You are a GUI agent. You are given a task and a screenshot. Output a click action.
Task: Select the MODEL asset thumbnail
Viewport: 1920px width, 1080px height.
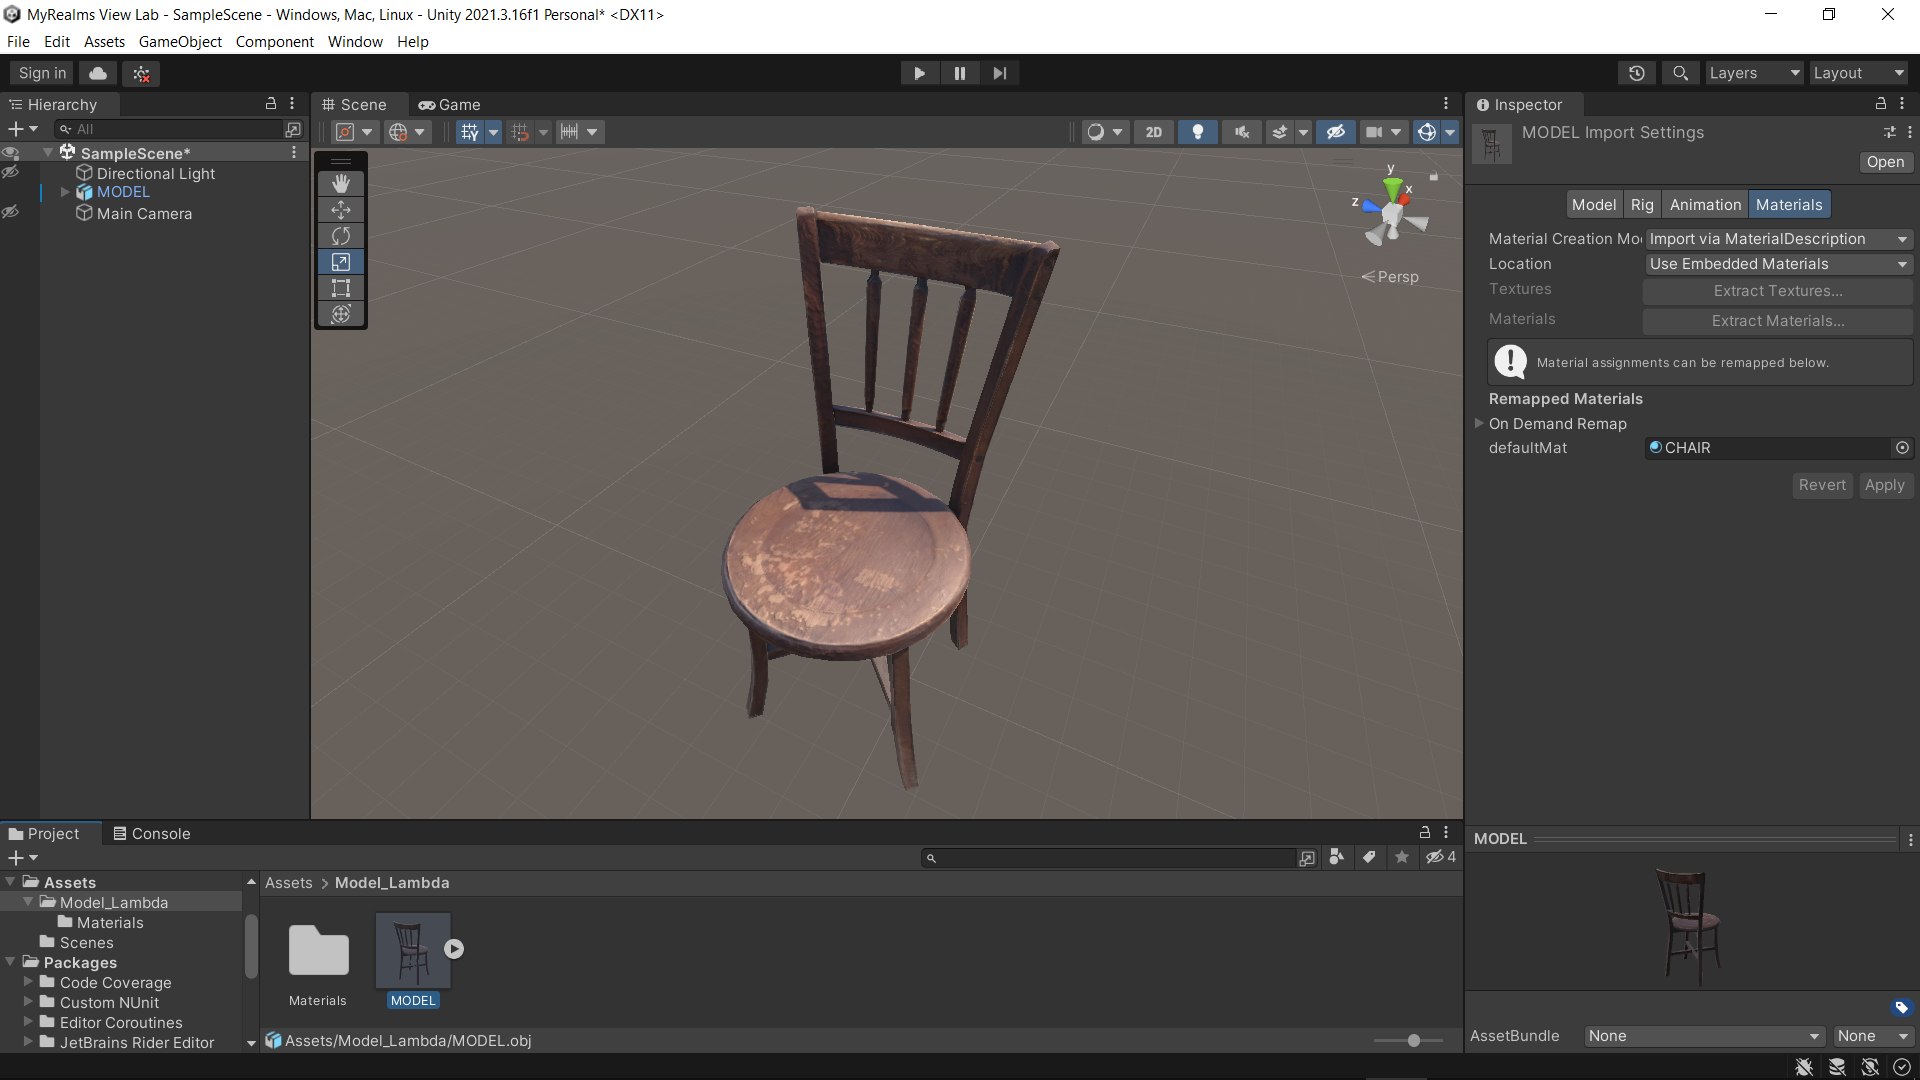[x=413, y=950]
